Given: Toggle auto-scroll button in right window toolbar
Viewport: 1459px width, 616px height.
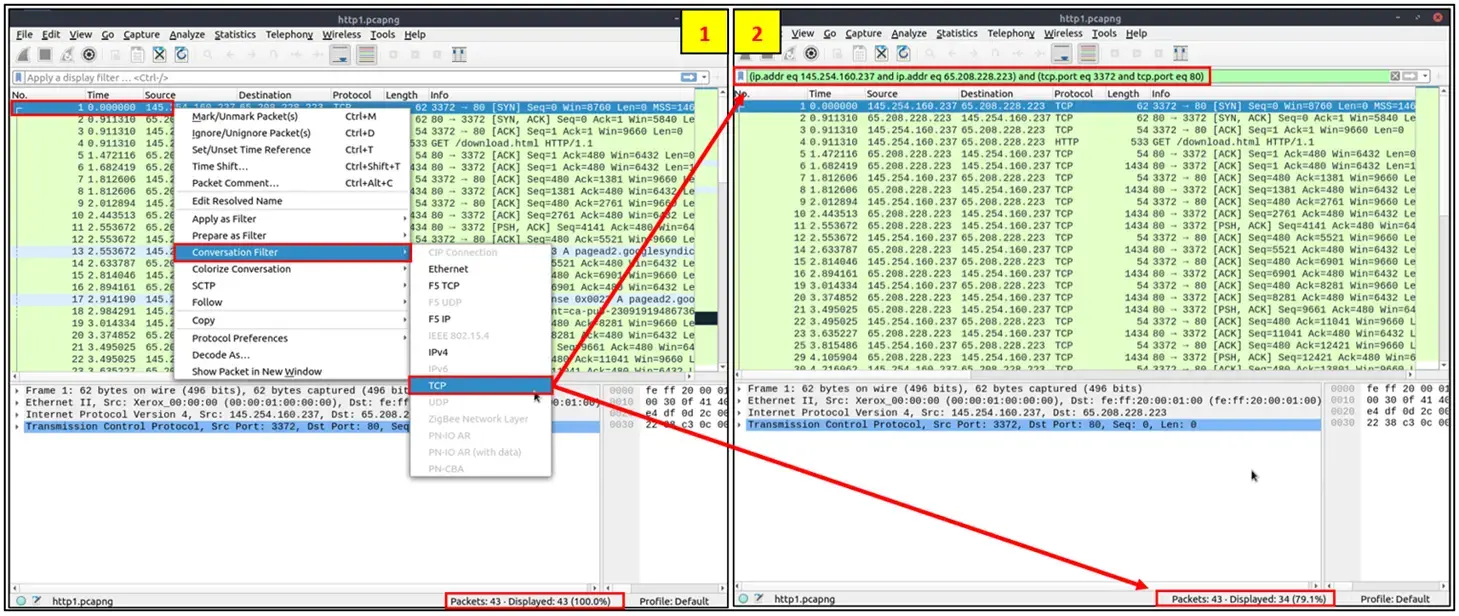Looking at the screenshot, I should tap(1062, 54).
